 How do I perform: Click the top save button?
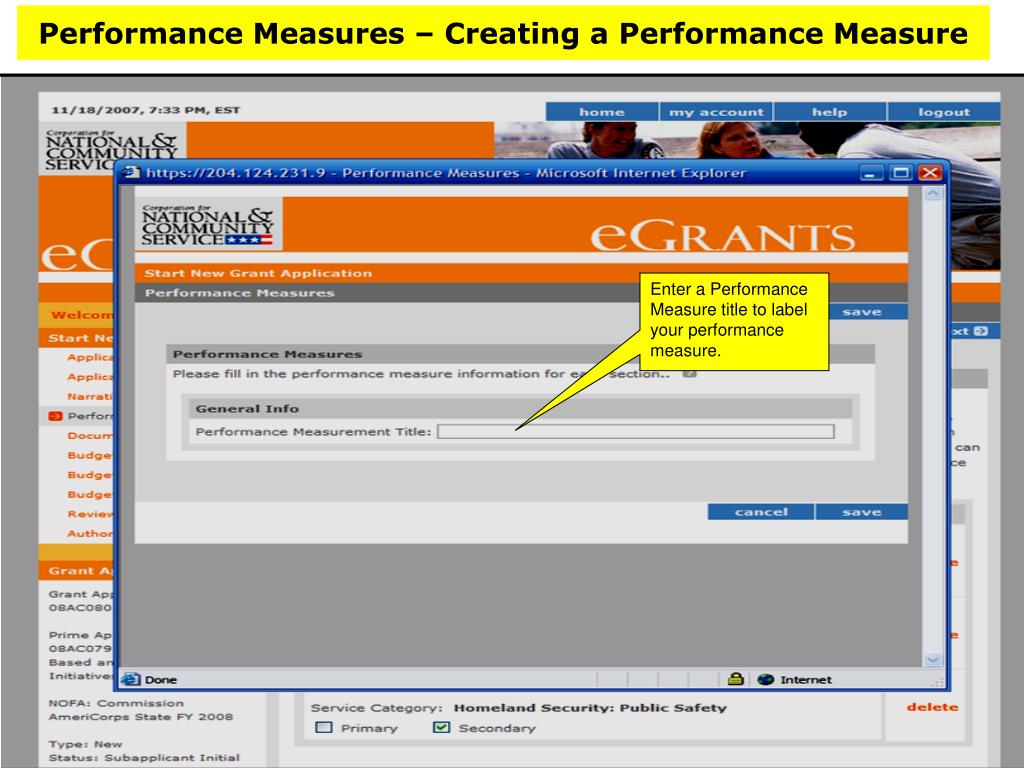tap(862, 312)
